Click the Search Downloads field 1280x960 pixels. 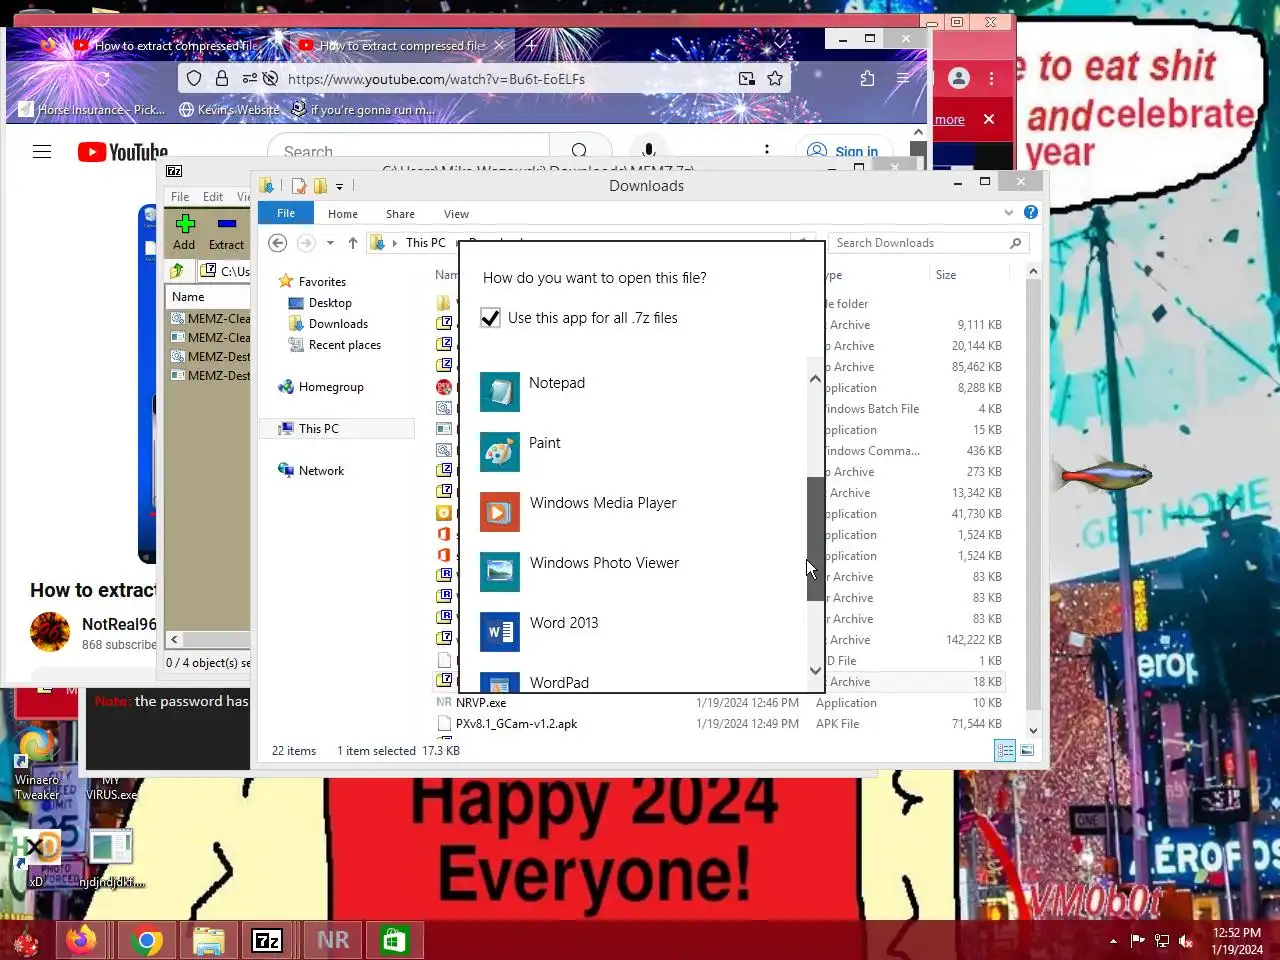(x=927, y=243)
